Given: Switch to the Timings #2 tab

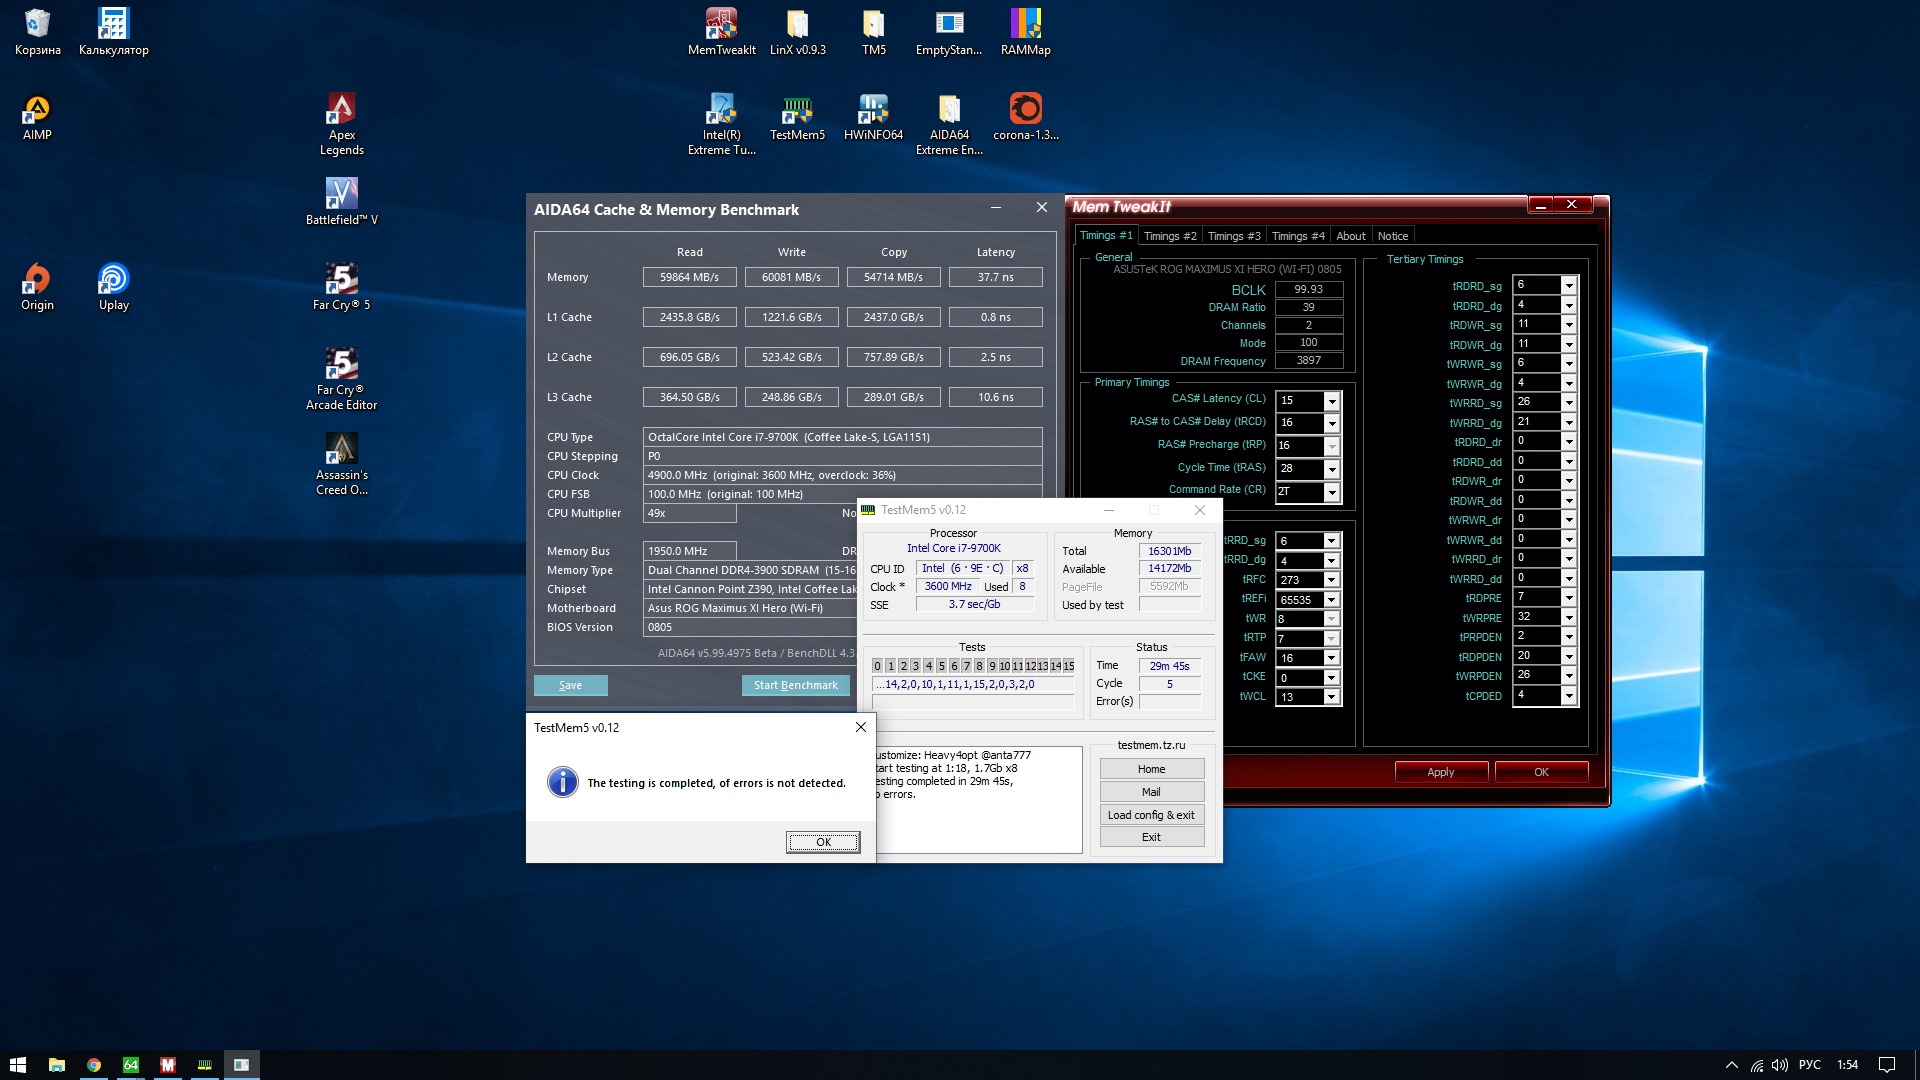Looking at the screenshot, I should [1169, 236].
